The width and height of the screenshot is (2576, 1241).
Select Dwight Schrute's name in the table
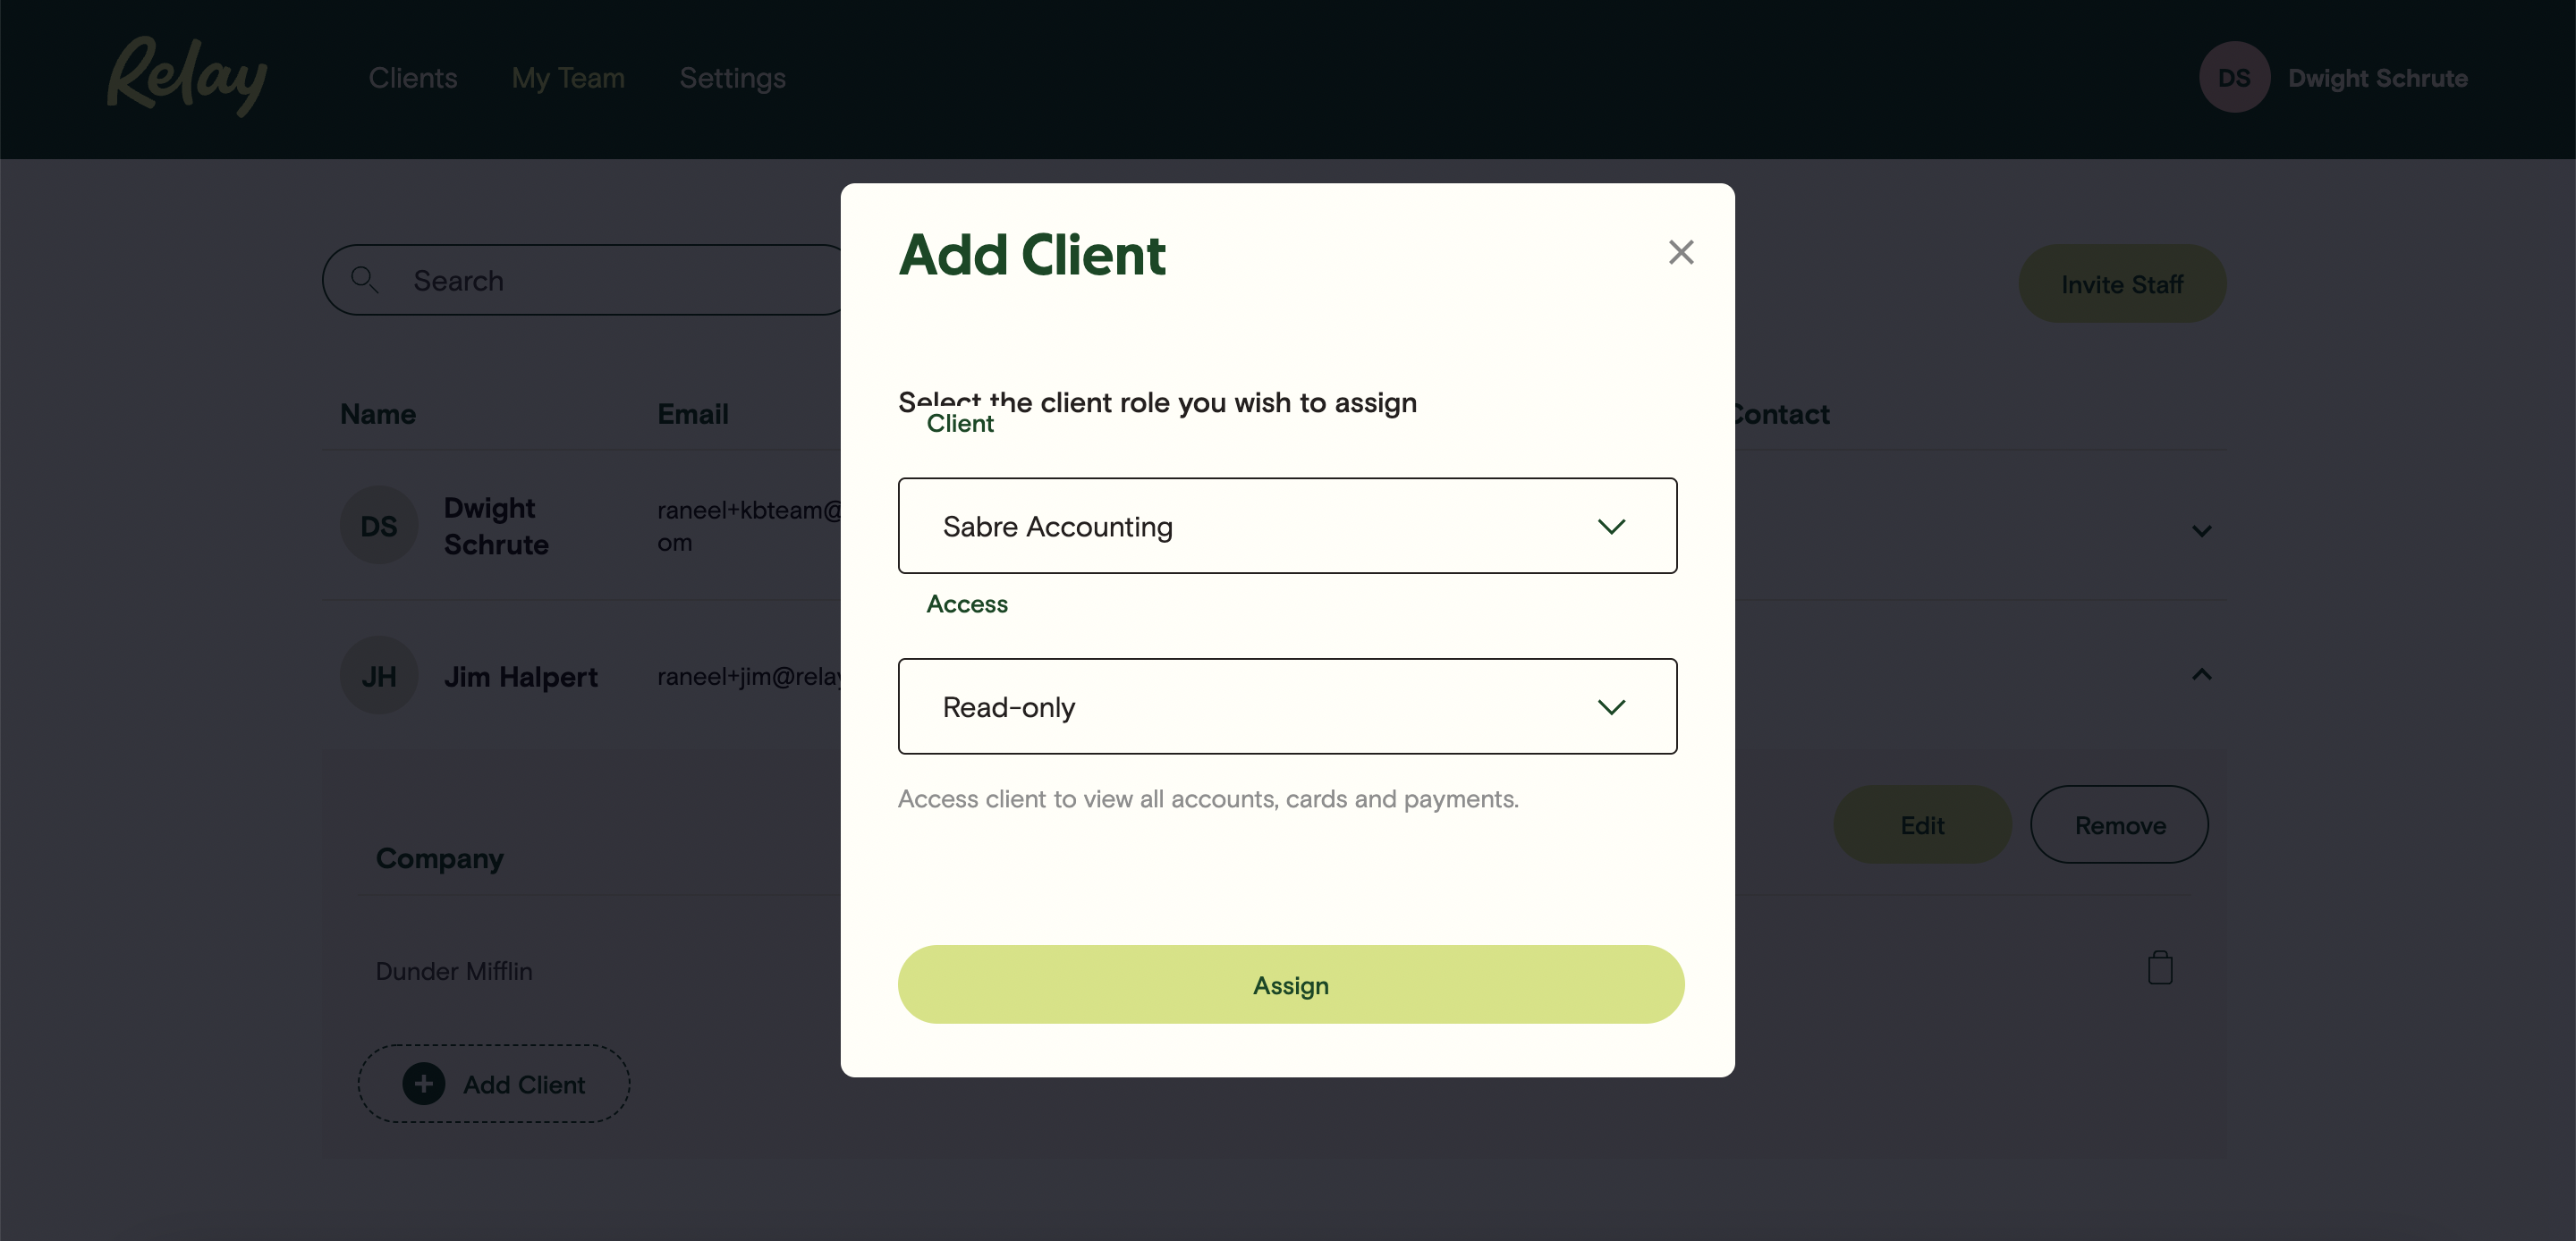[496, 526]
